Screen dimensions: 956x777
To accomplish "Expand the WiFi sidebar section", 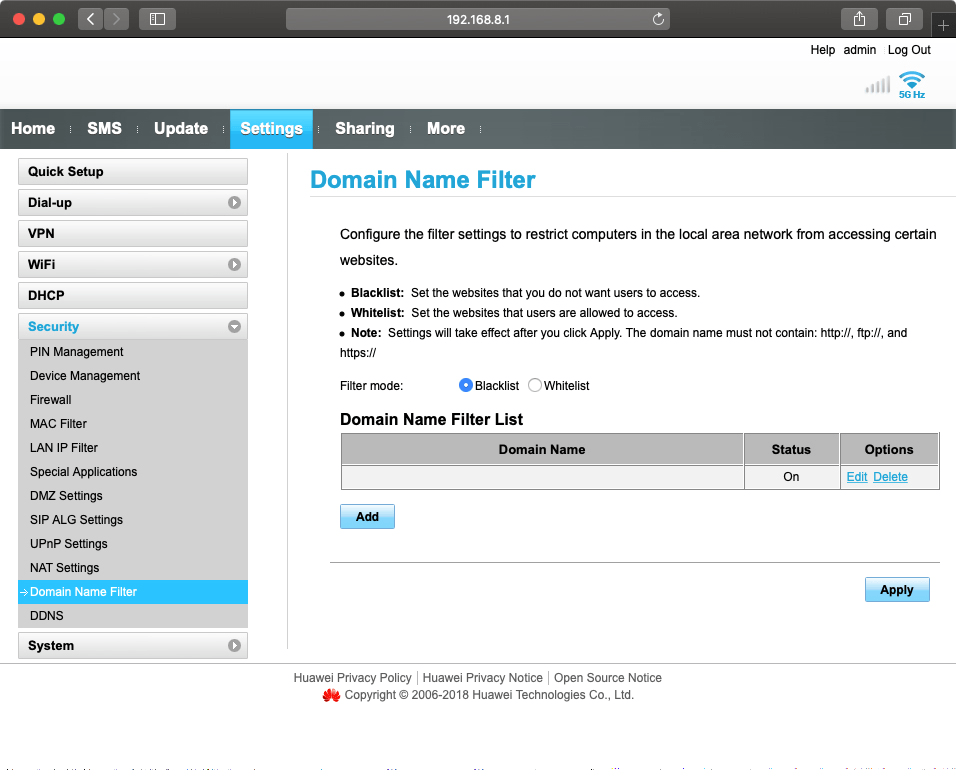I will point(234,265).
